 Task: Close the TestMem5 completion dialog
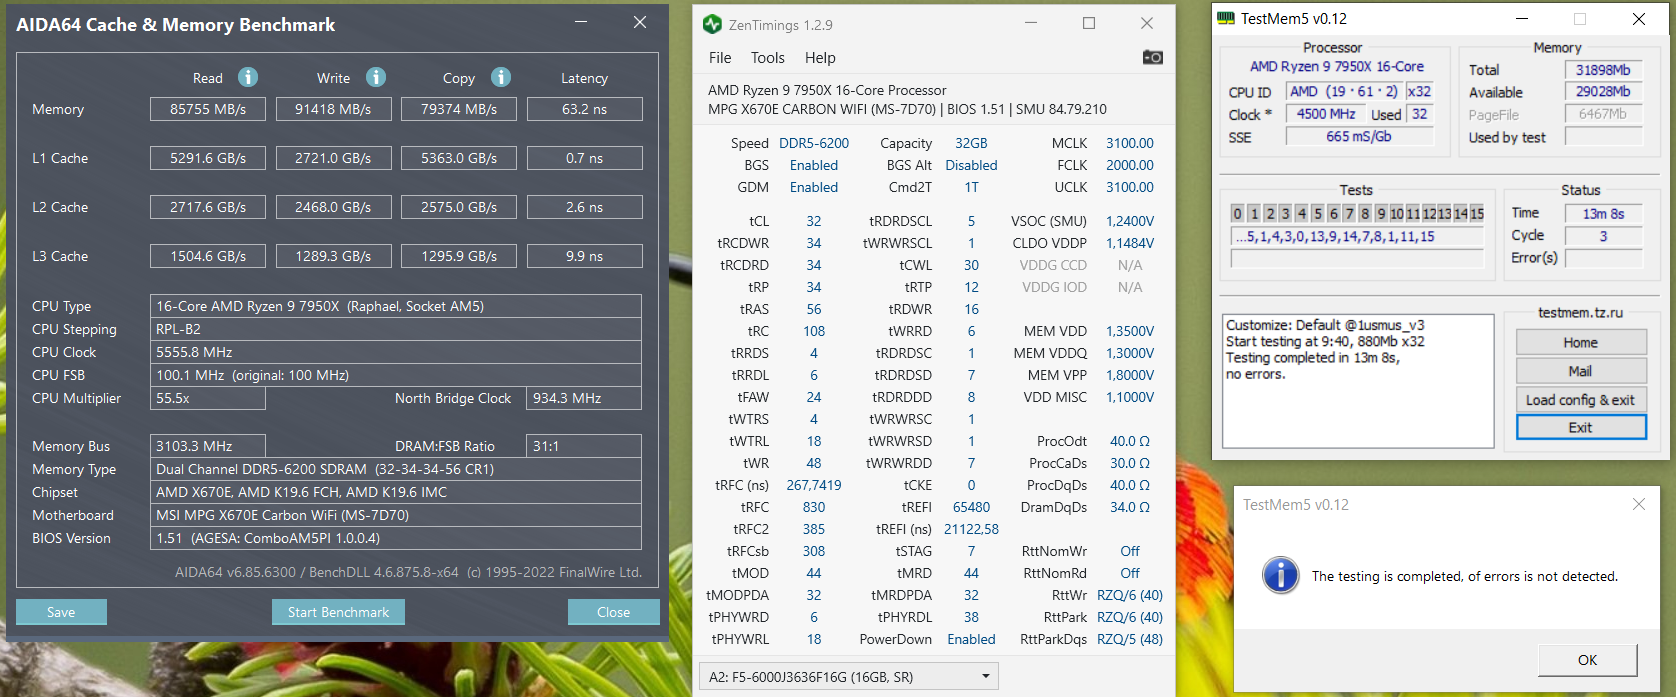pos(1638,504)
